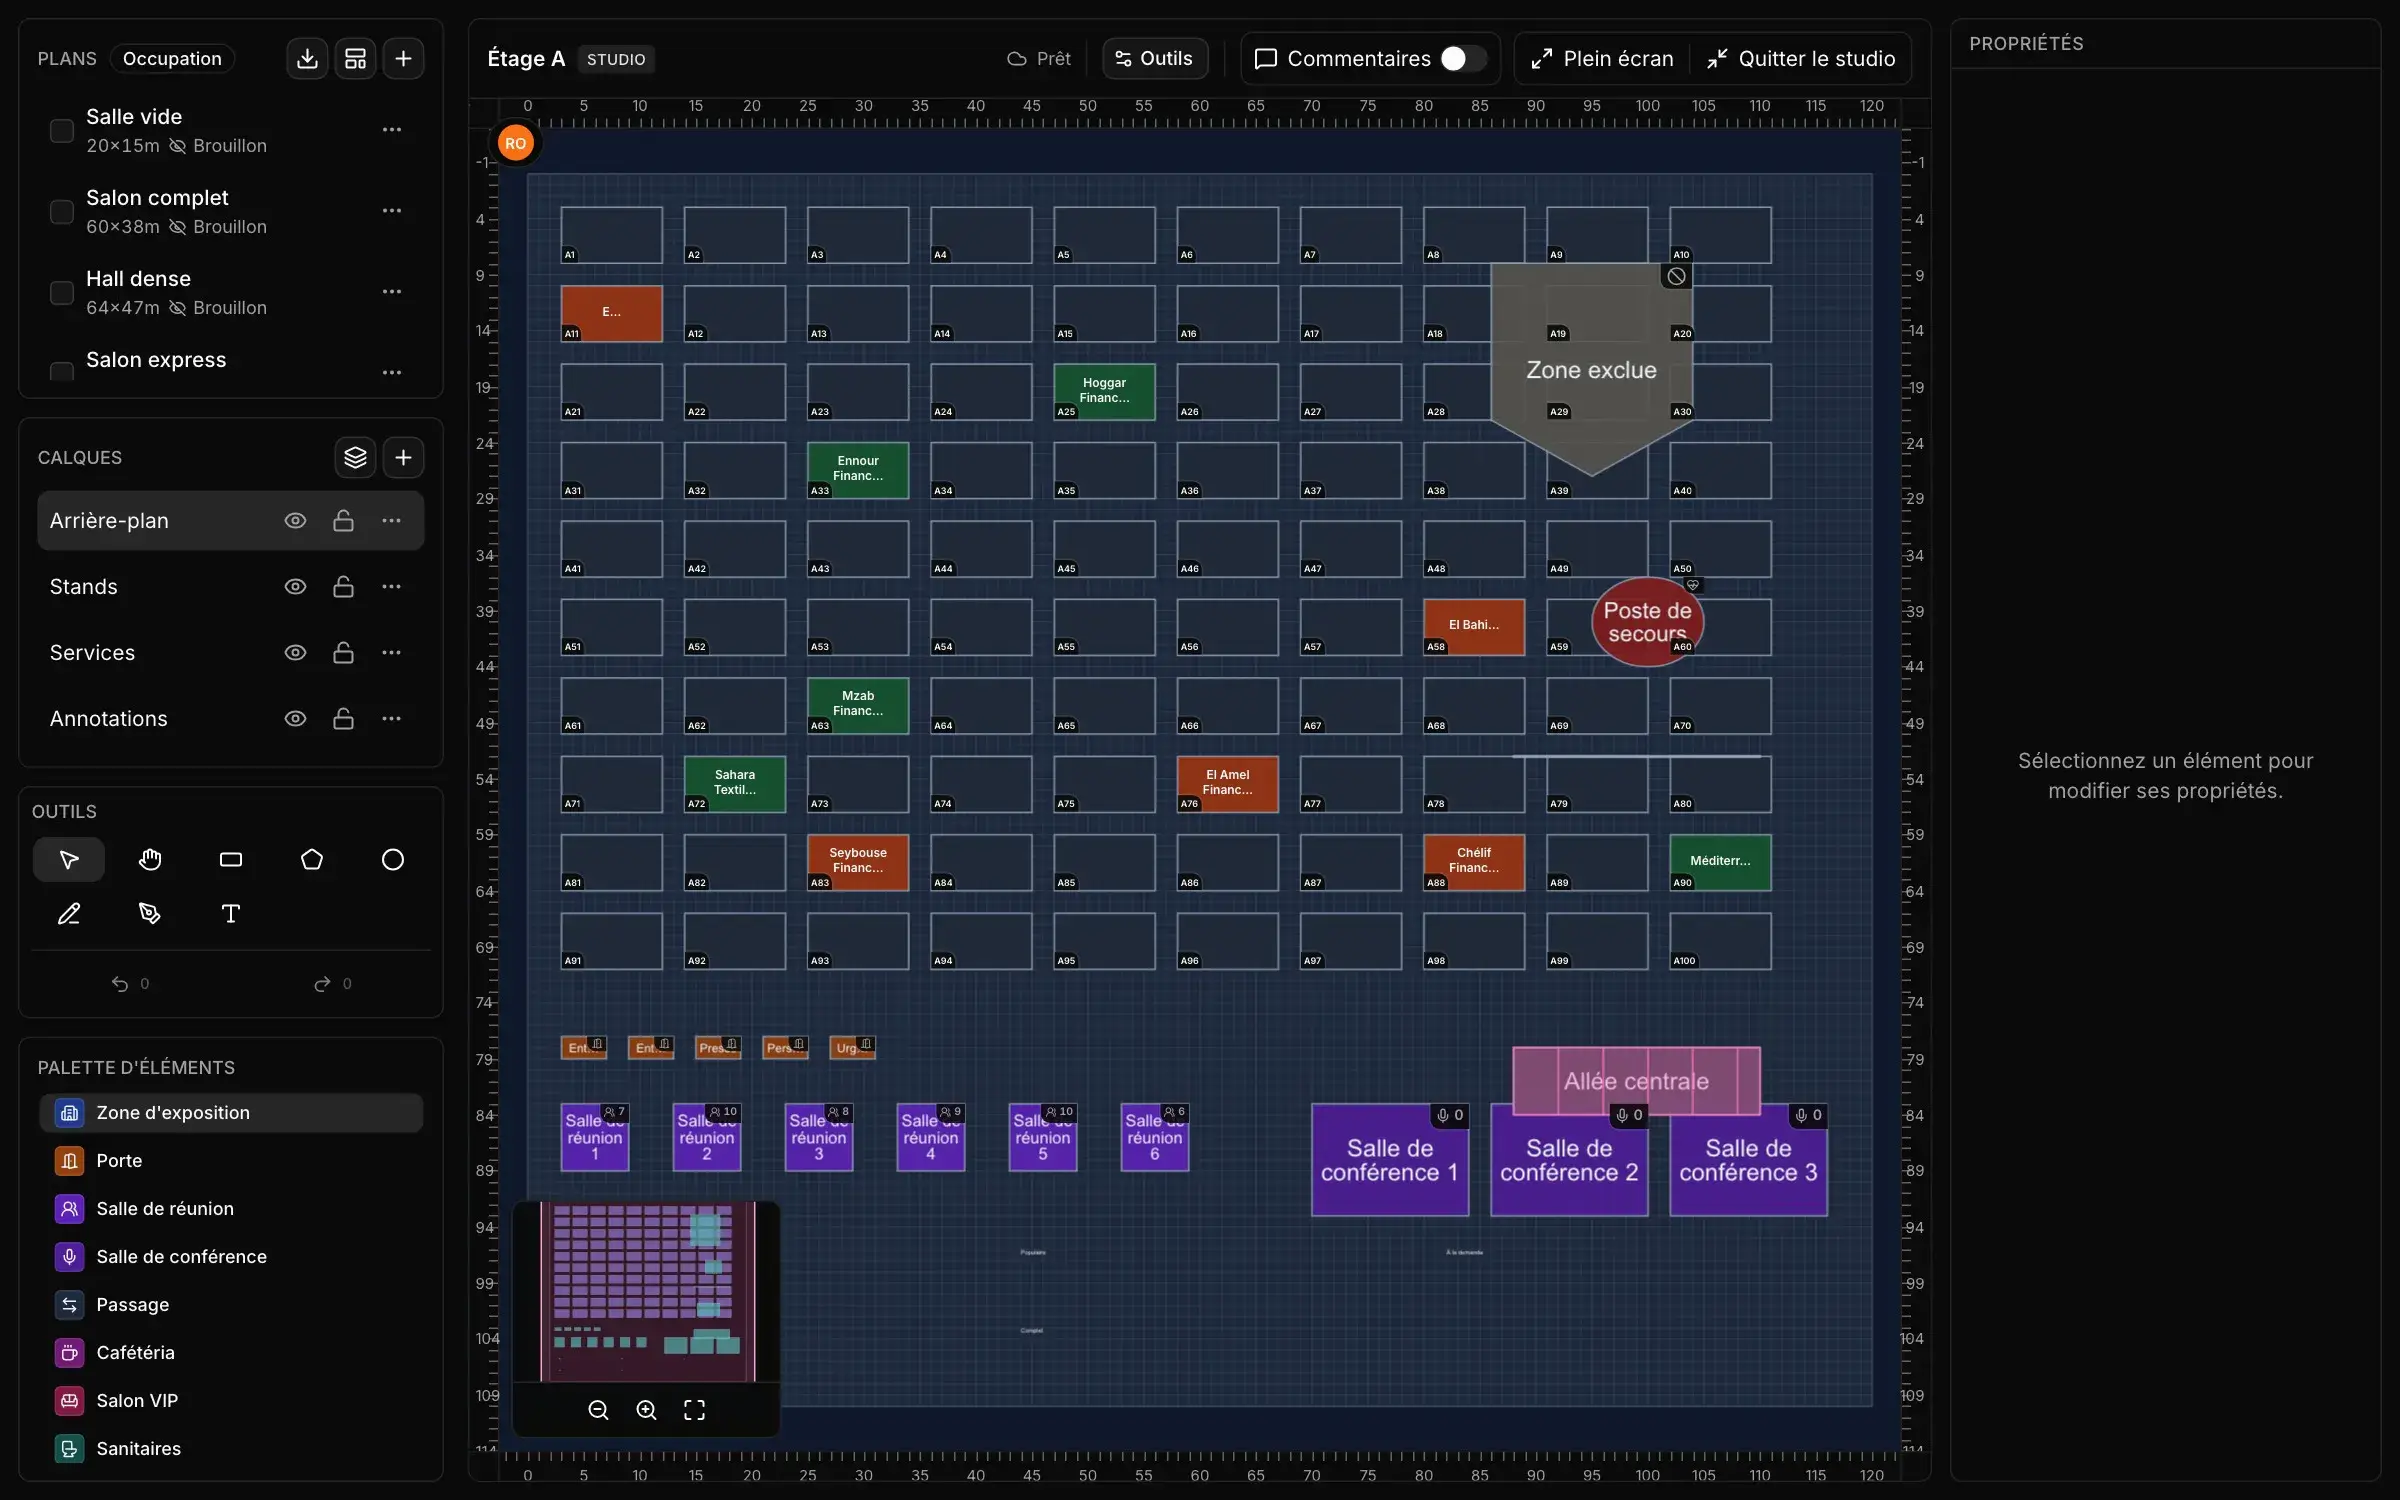The width and height of the screenshot is (2400, 1500).
Task: Open more options for Stands layer
Action: click(x=391, y=587)
